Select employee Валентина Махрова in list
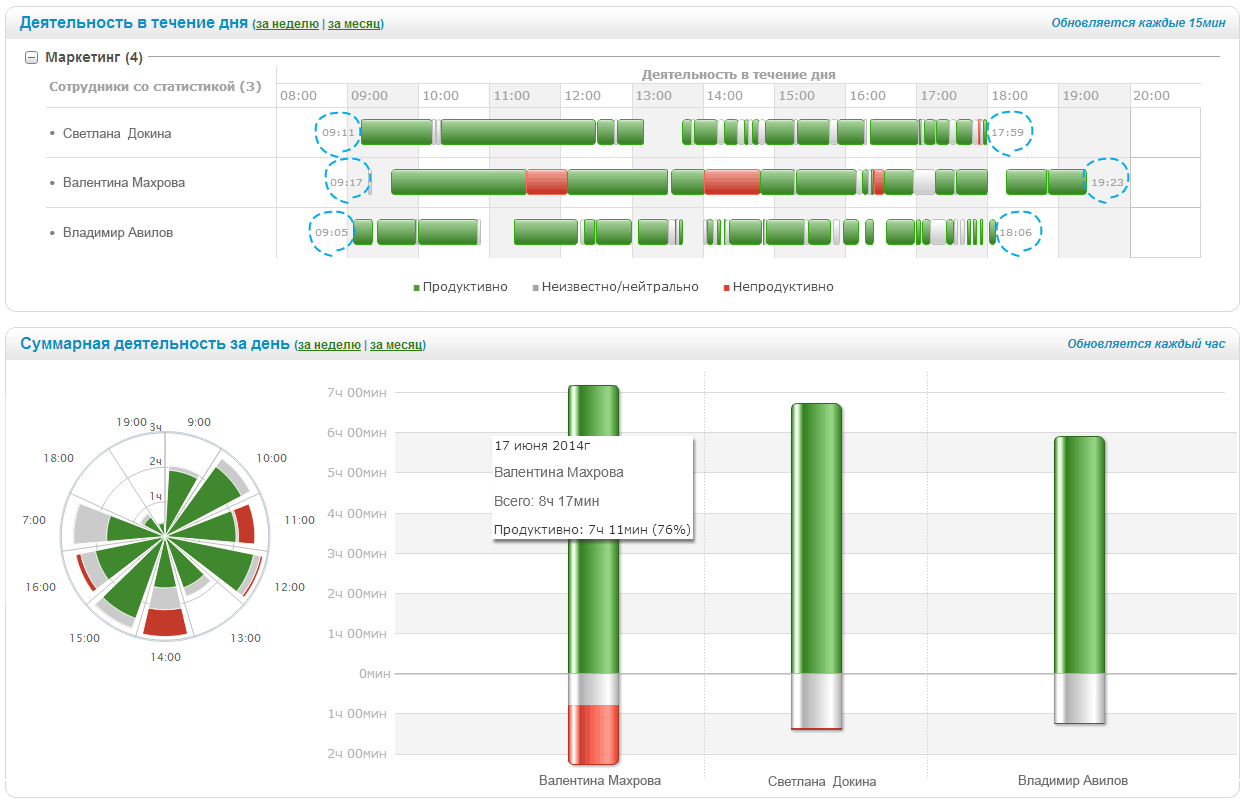This screenshot has width=1247, height=807. (x=123, y=183)
